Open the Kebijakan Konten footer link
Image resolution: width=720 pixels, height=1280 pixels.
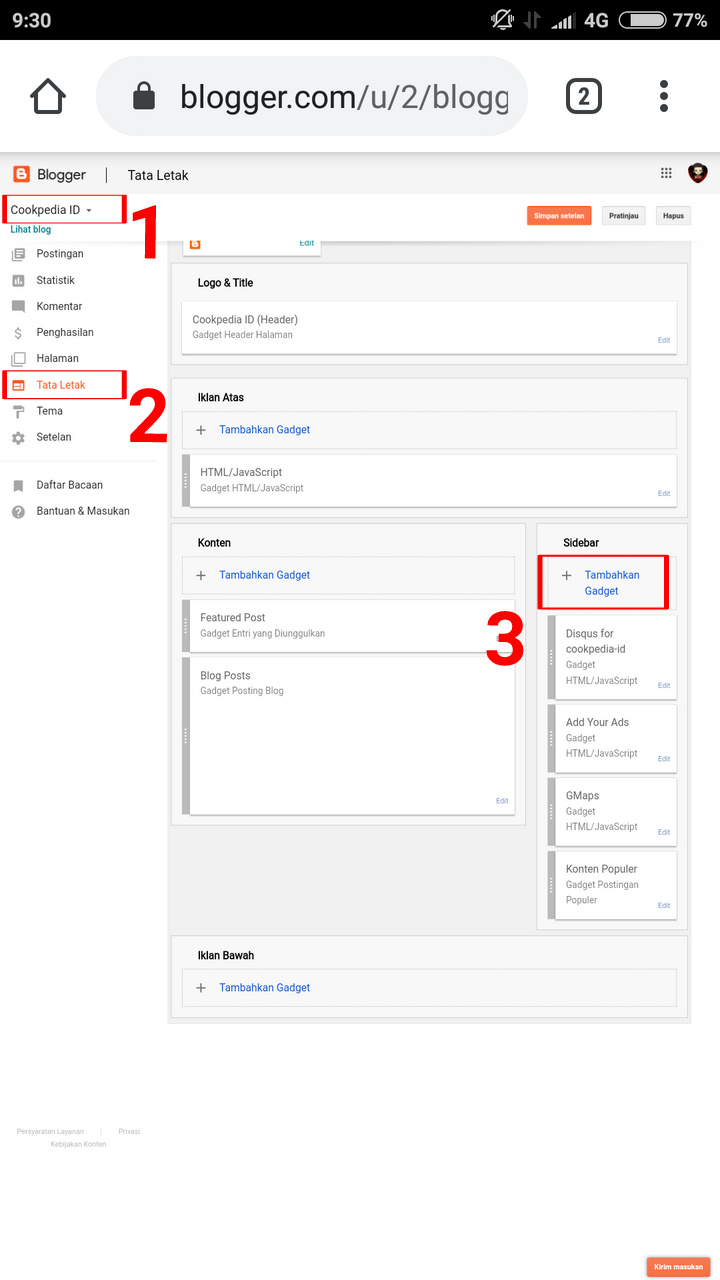78,1144
